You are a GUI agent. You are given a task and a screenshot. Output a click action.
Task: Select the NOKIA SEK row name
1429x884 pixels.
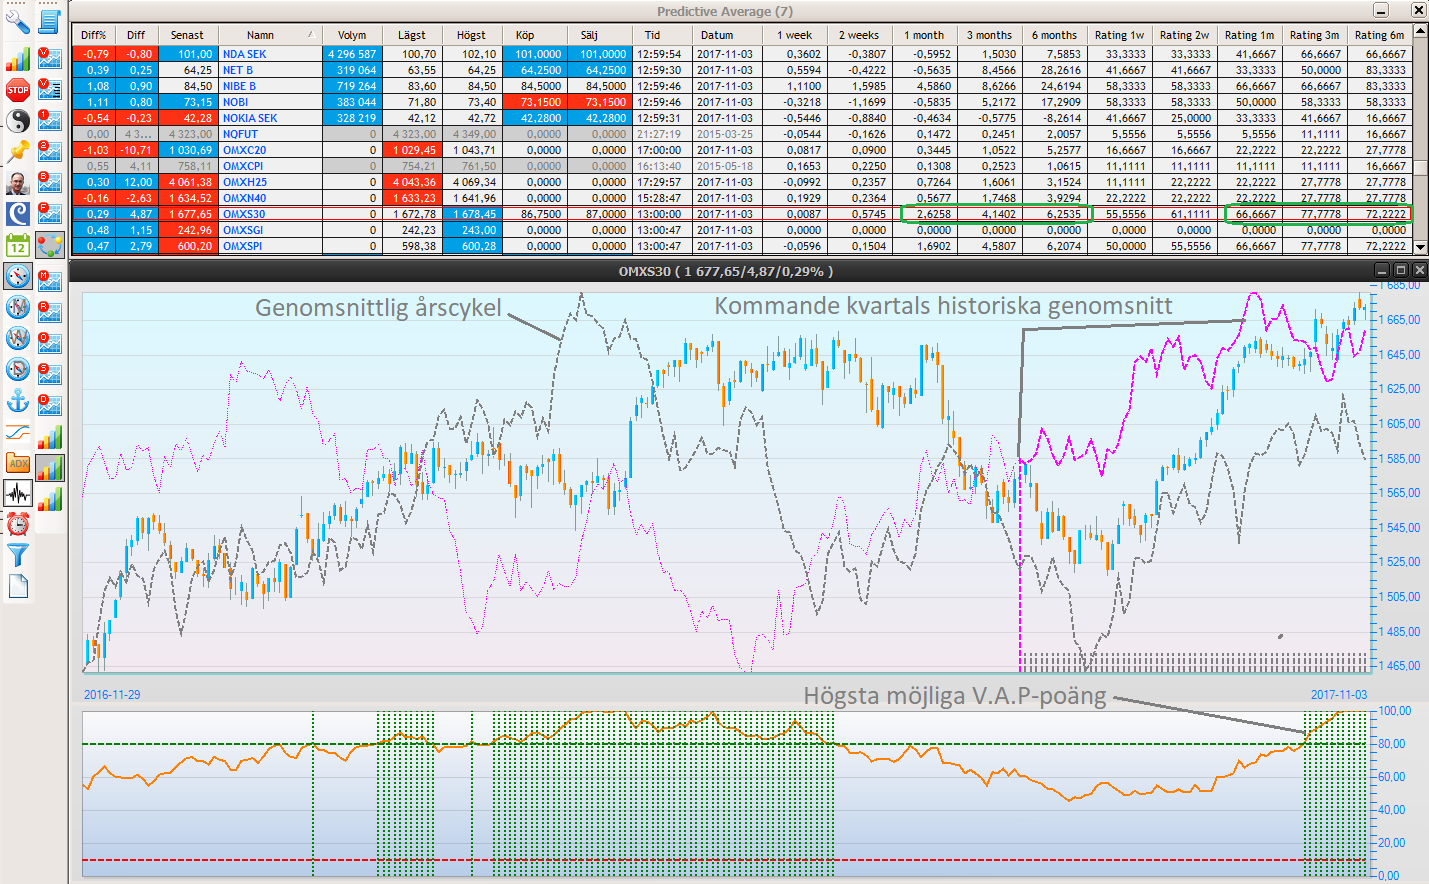(x=250, y=118)
